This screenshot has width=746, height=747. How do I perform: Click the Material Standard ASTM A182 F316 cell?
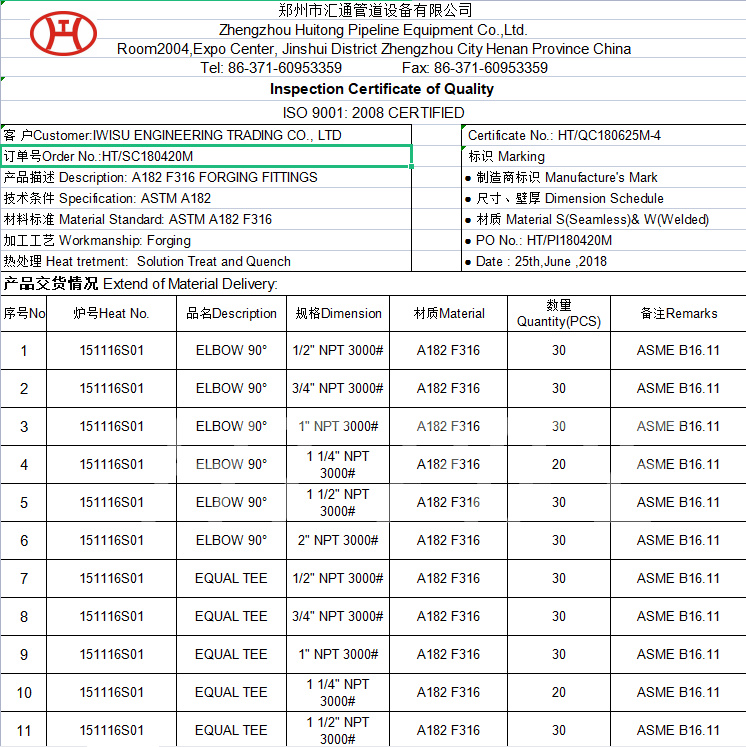click(x=206, y=219)
